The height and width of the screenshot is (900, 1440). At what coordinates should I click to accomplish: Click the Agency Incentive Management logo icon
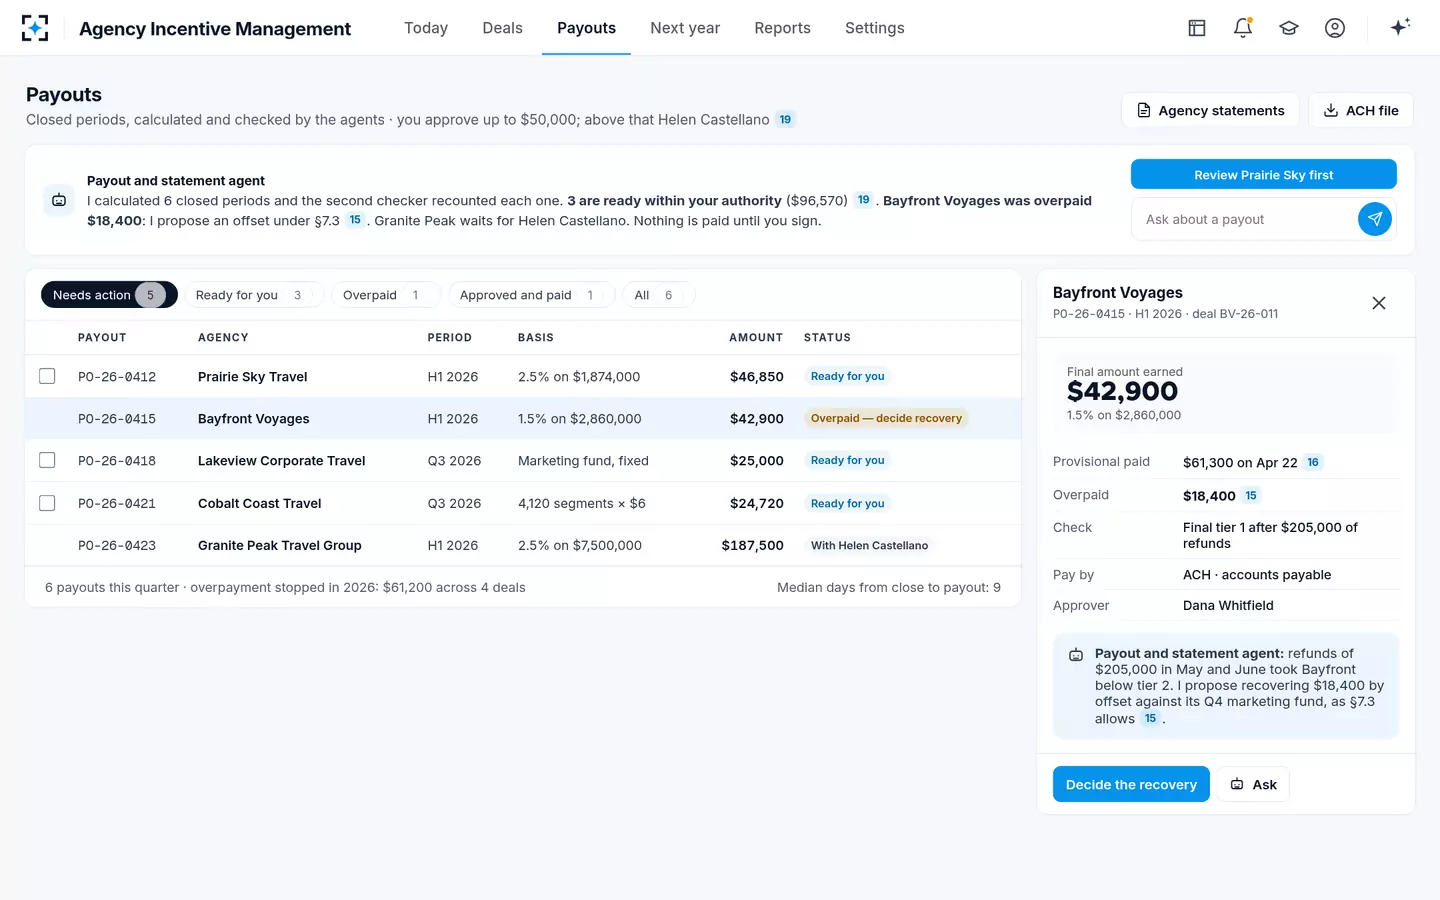click(35, 28)
